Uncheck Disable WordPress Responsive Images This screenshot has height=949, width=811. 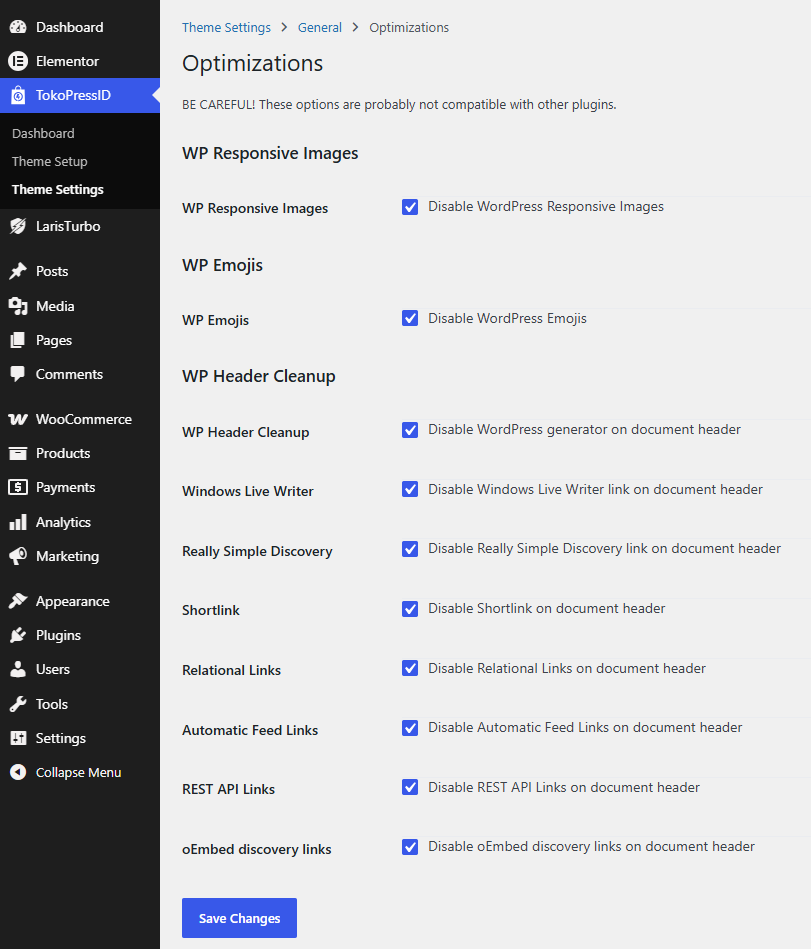coord(410,207)
